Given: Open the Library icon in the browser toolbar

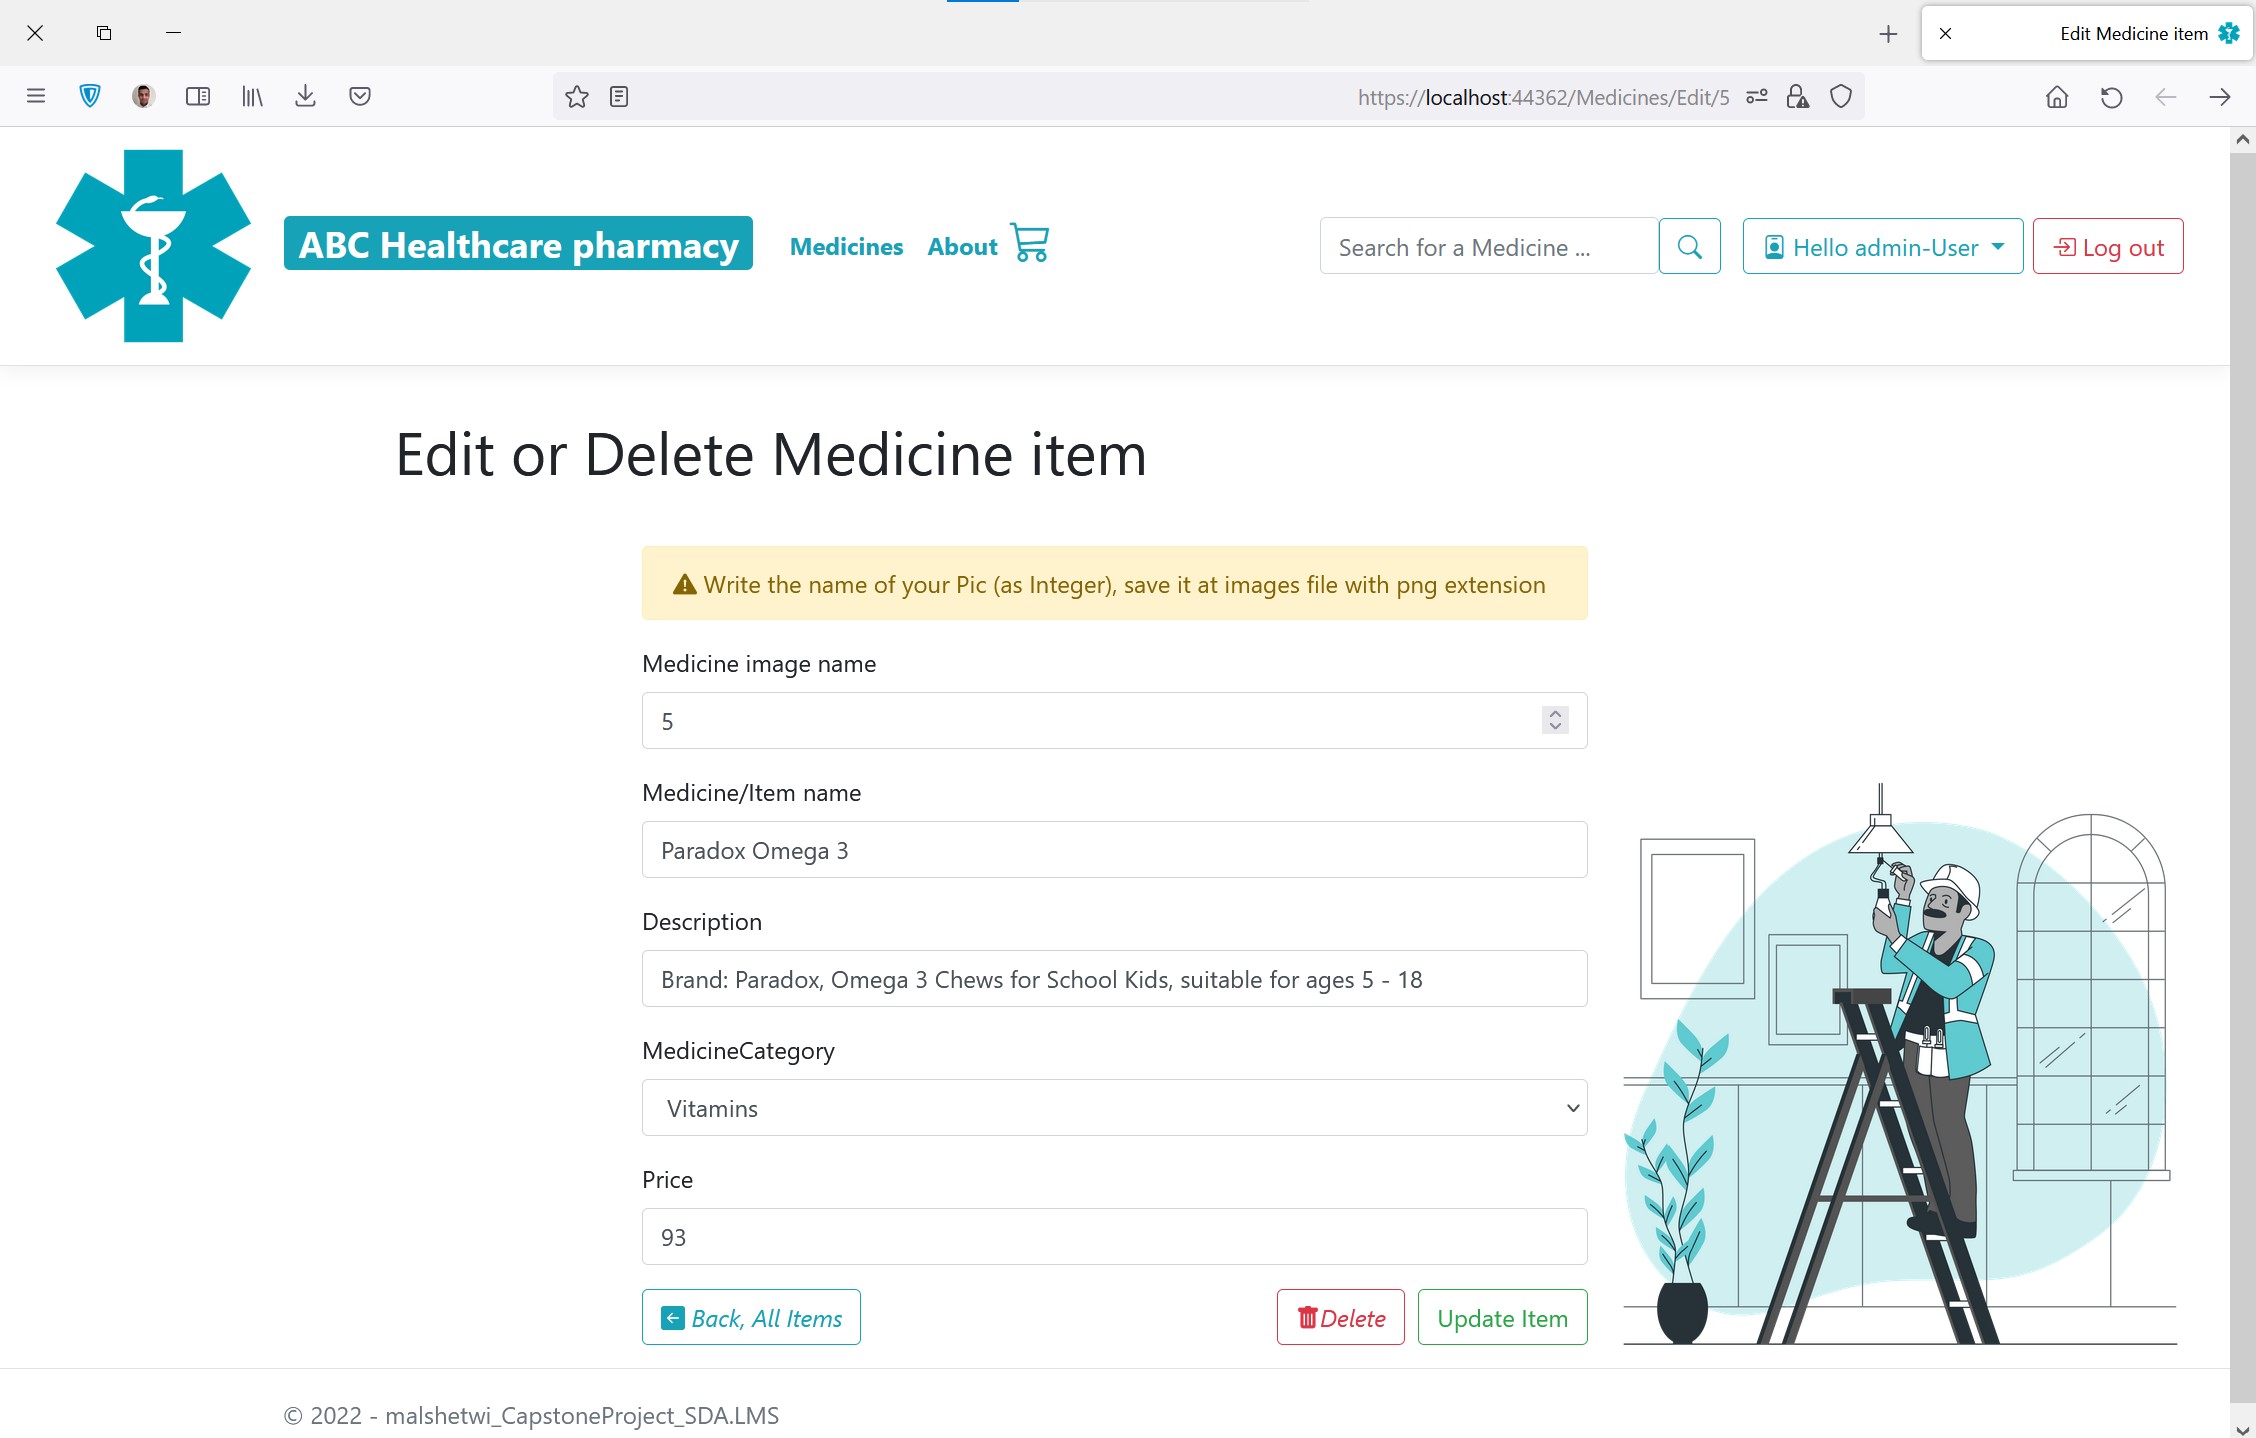Looking at the screenshot, I should [x=252, y=96].
